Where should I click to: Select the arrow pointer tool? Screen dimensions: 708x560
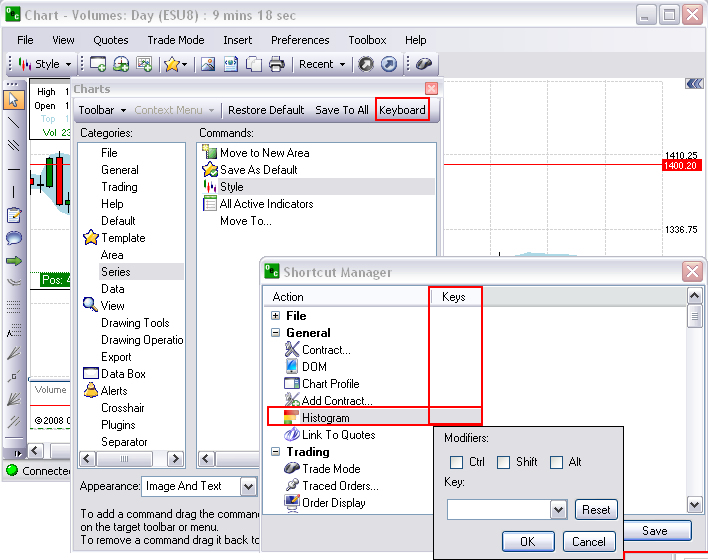(14, 99)
